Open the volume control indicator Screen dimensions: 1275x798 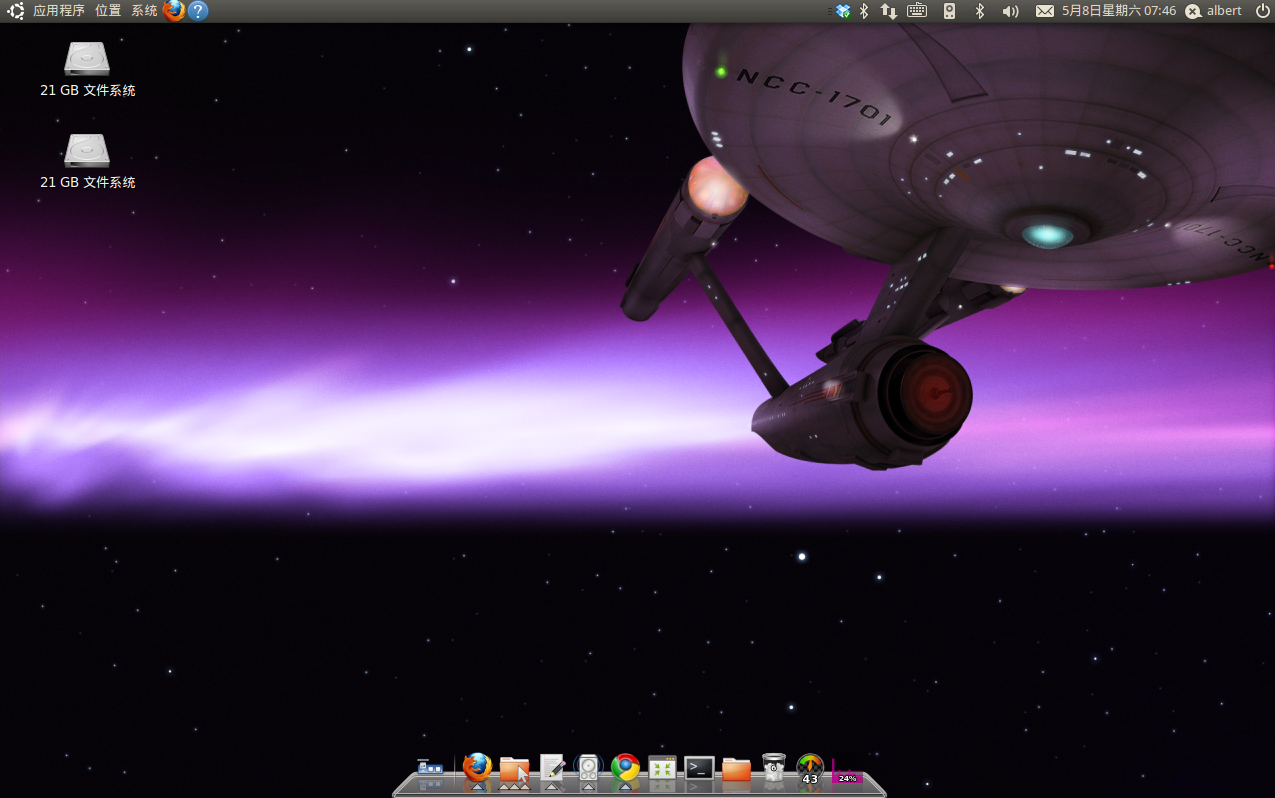click(x=1010, y=11)
